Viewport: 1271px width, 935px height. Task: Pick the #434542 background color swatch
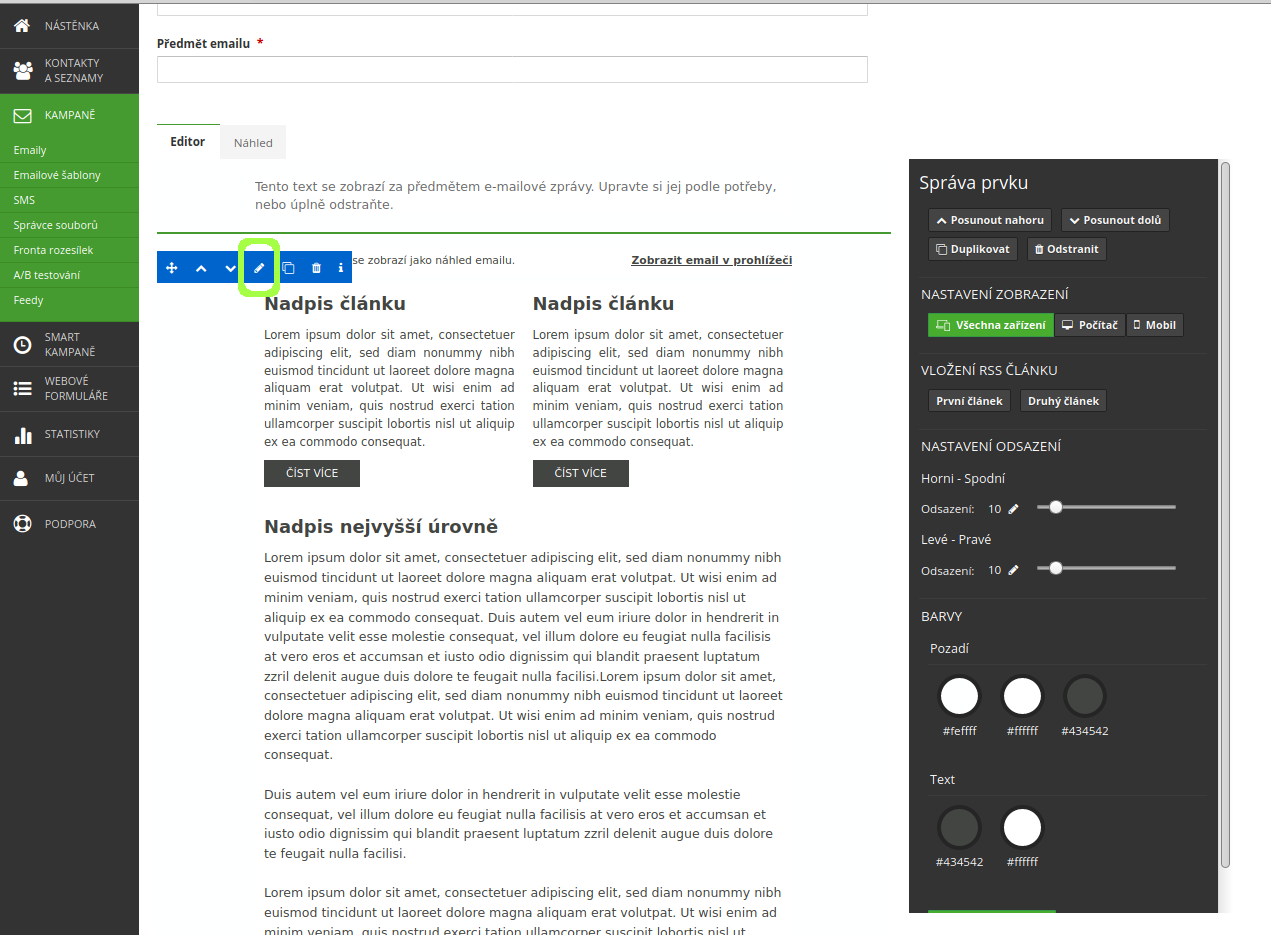click(1084, 696)
